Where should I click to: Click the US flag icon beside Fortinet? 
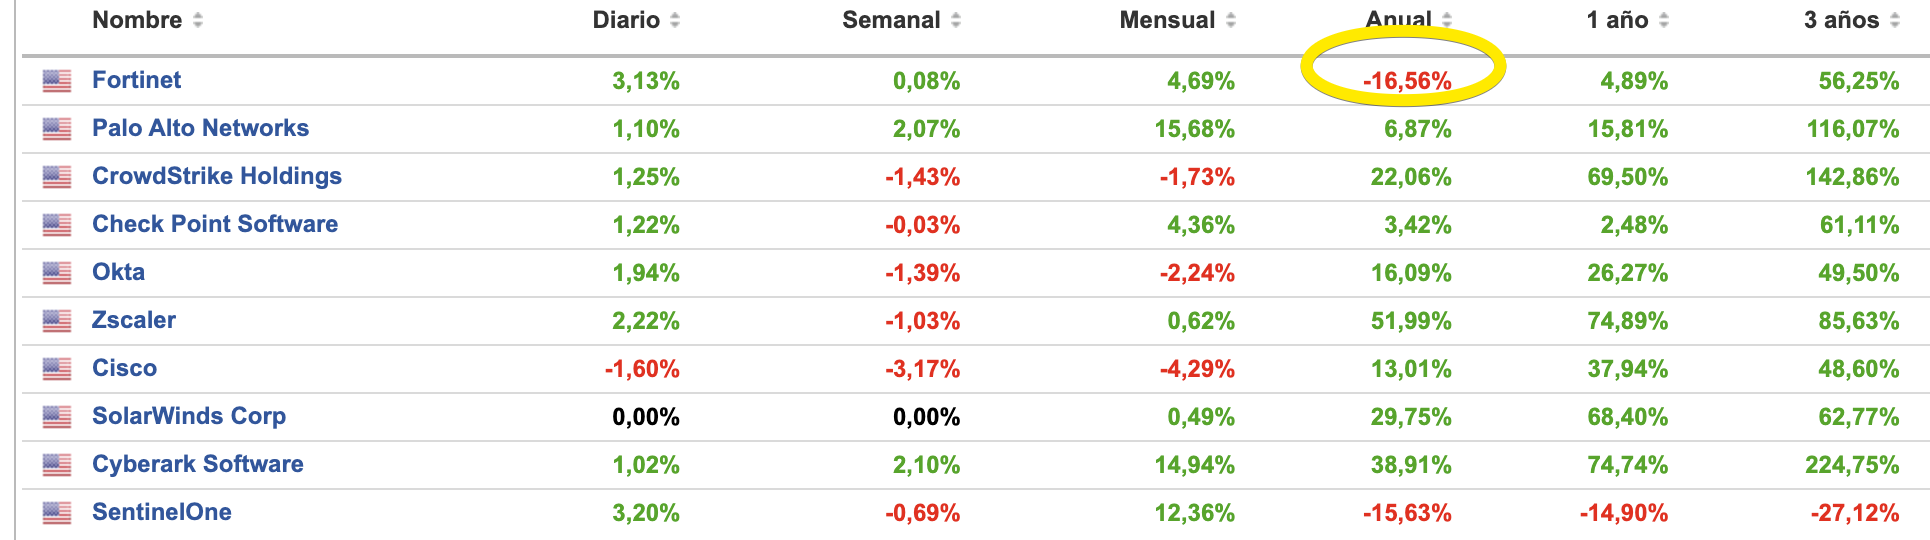(57, 81)
